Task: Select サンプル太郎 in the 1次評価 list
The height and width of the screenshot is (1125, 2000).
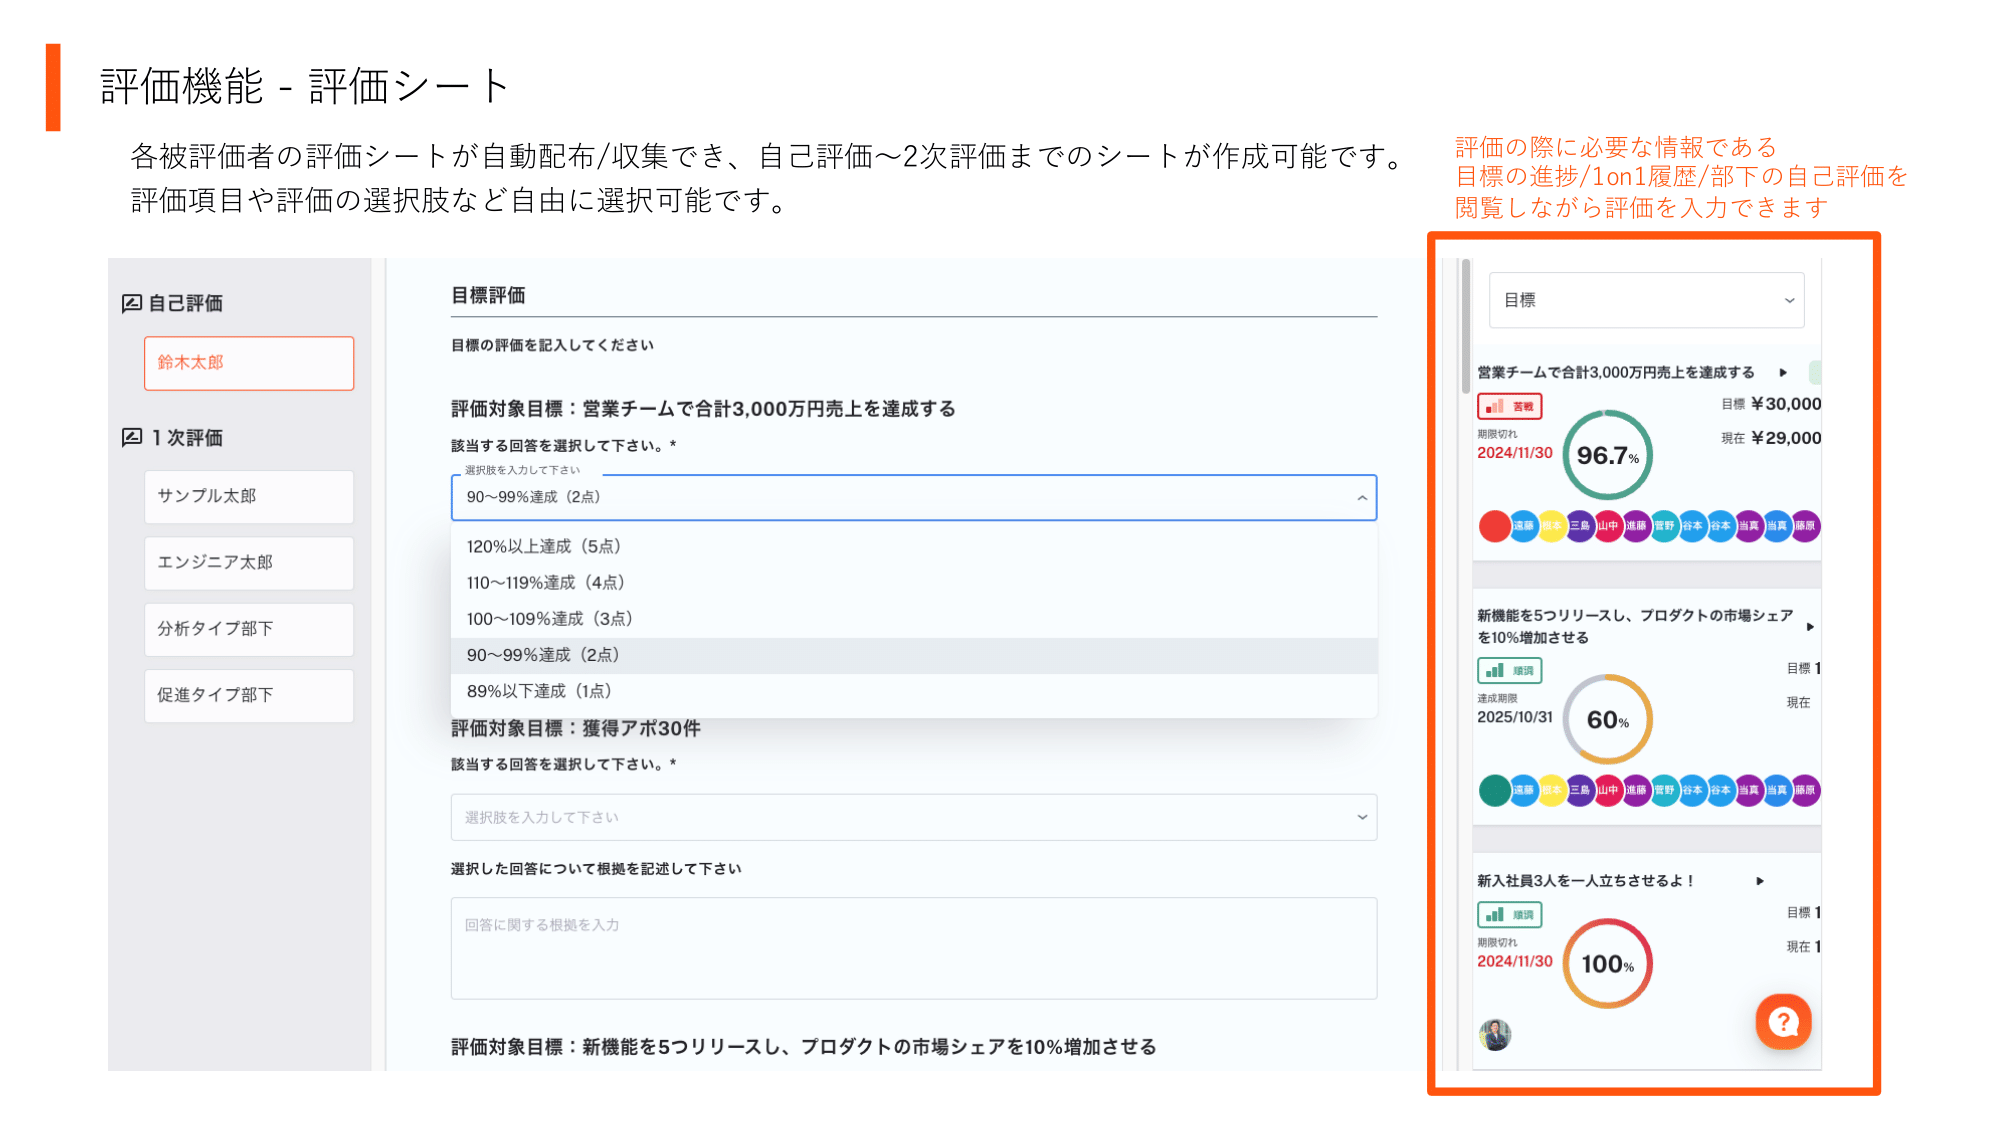Action: point(248,496)
